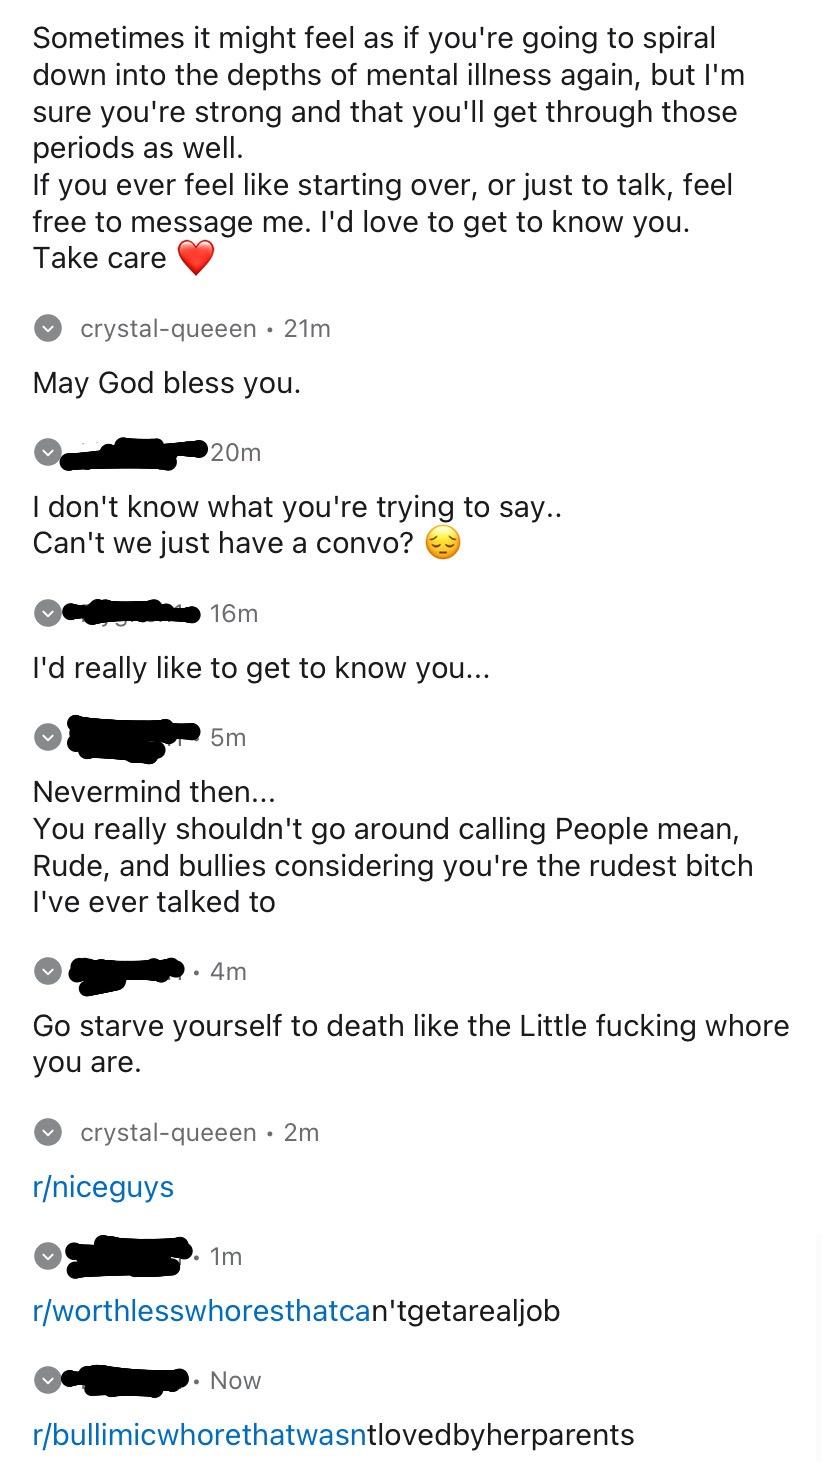
Task: Open crystal-queeen's profile from the 2m comment
Action: point(168,1132)
